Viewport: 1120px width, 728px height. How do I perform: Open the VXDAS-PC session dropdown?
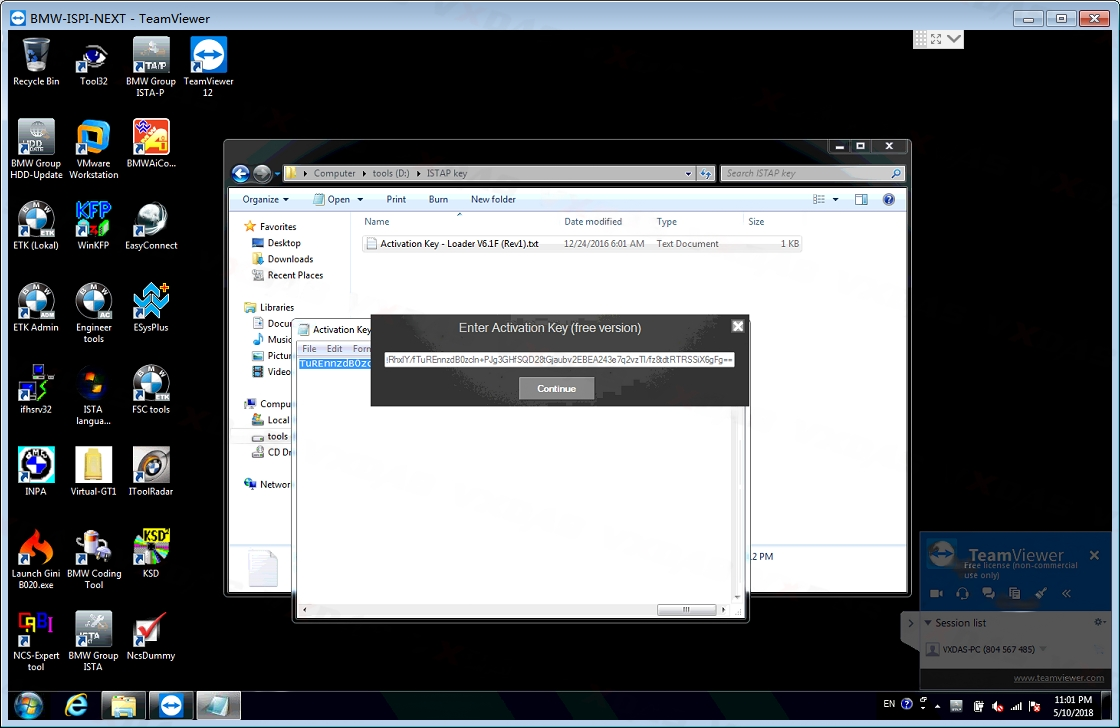1043,649
